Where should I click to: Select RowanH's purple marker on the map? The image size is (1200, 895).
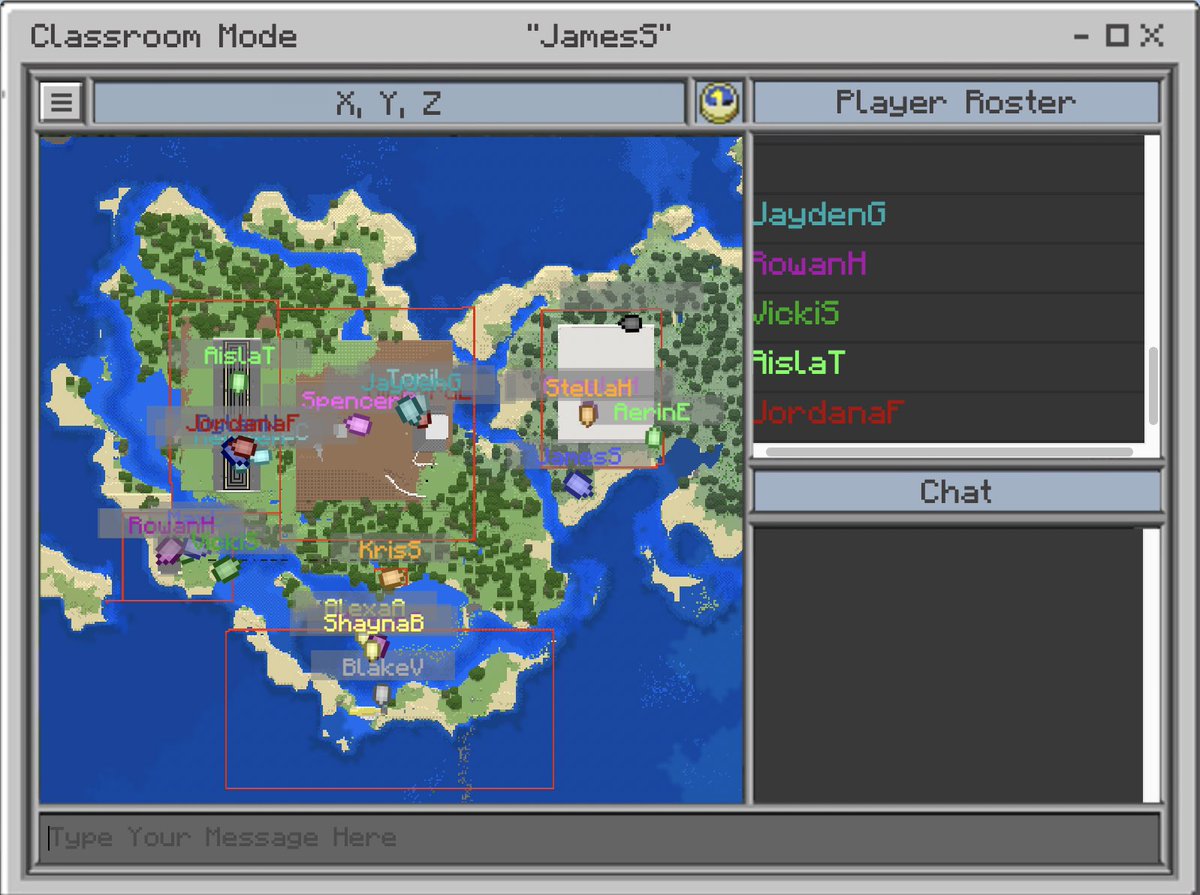pyautogui.click(x=170, y=551)
